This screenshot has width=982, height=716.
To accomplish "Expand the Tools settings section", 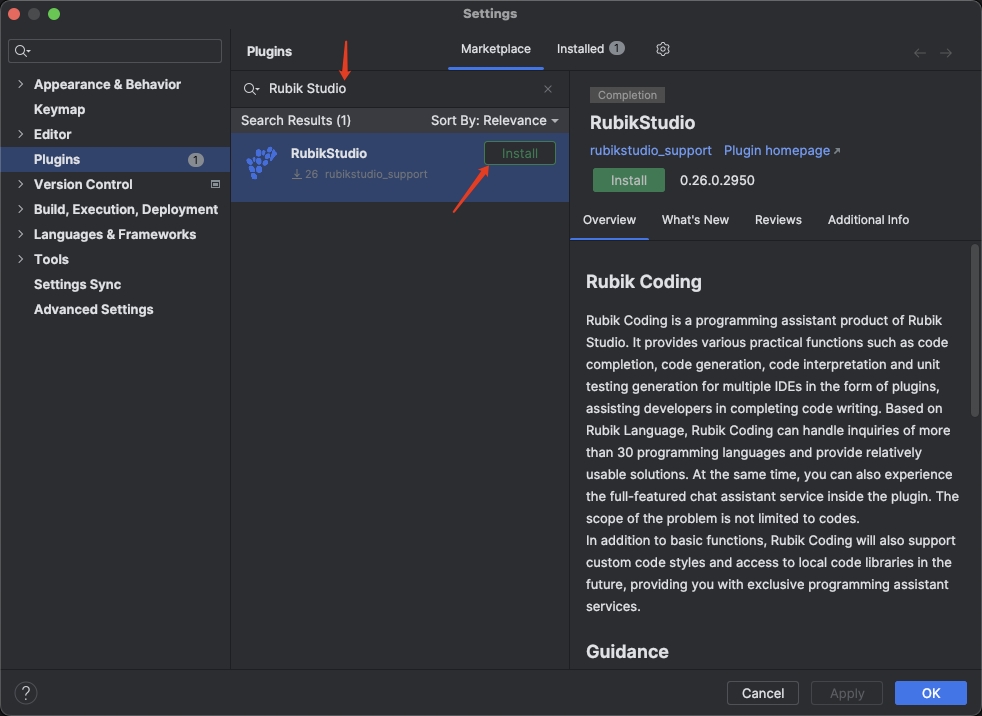I will pos(21,259).
